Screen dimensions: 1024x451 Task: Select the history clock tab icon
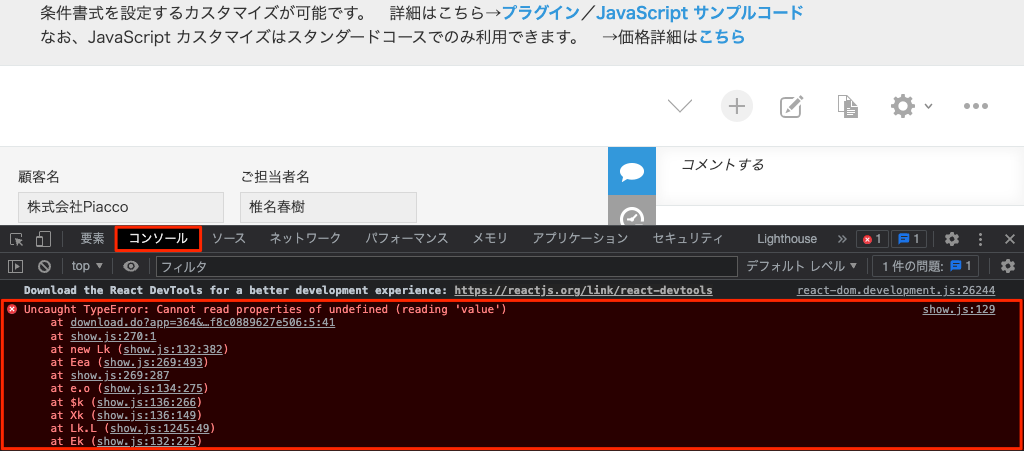tap(632, 215)
